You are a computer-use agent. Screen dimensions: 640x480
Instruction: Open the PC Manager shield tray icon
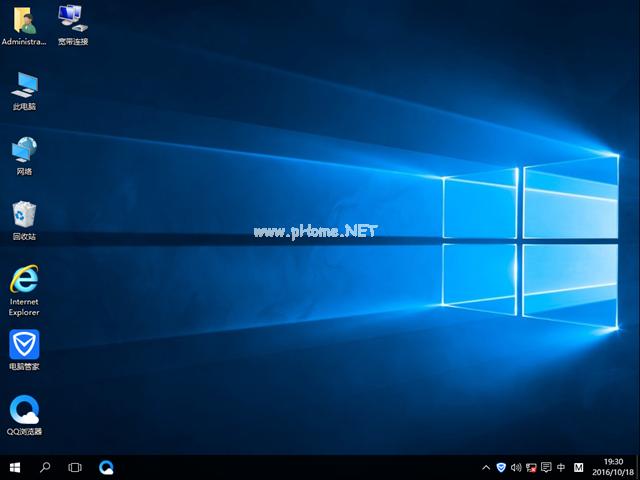(501, 468)
